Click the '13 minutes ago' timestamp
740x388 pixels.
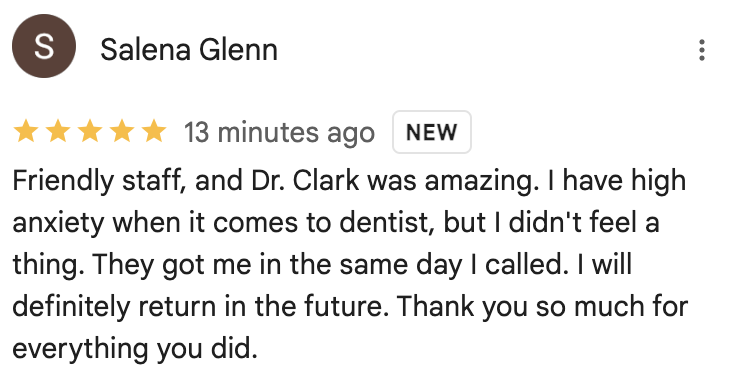coord(279,133)
